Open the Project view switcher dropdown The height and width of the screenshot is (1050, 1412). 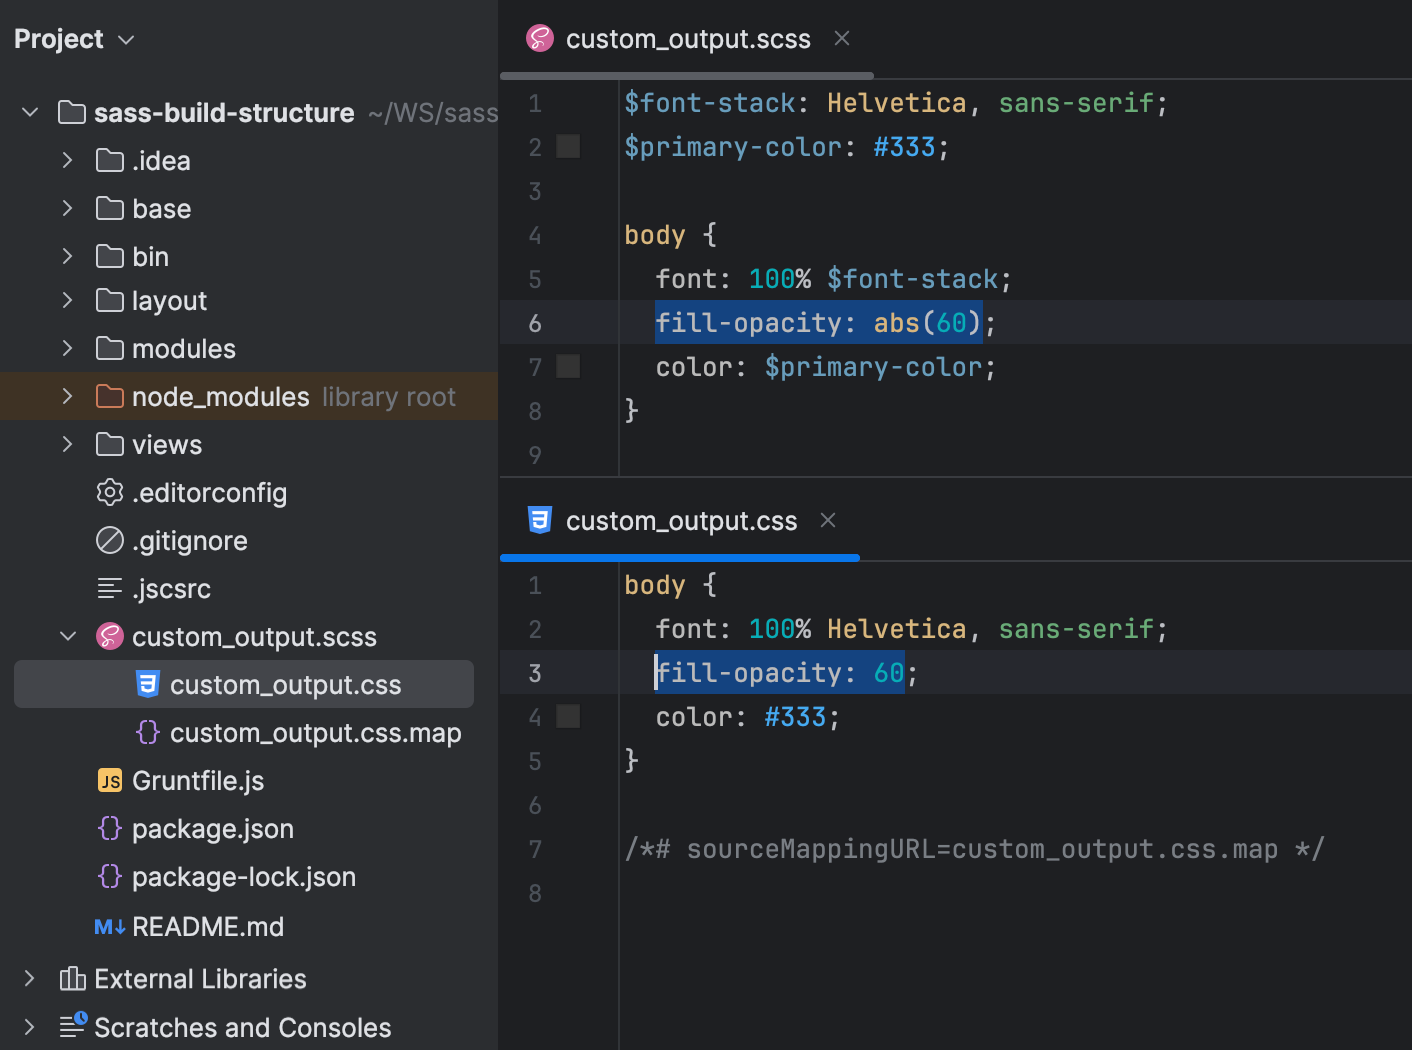point(126,39)
